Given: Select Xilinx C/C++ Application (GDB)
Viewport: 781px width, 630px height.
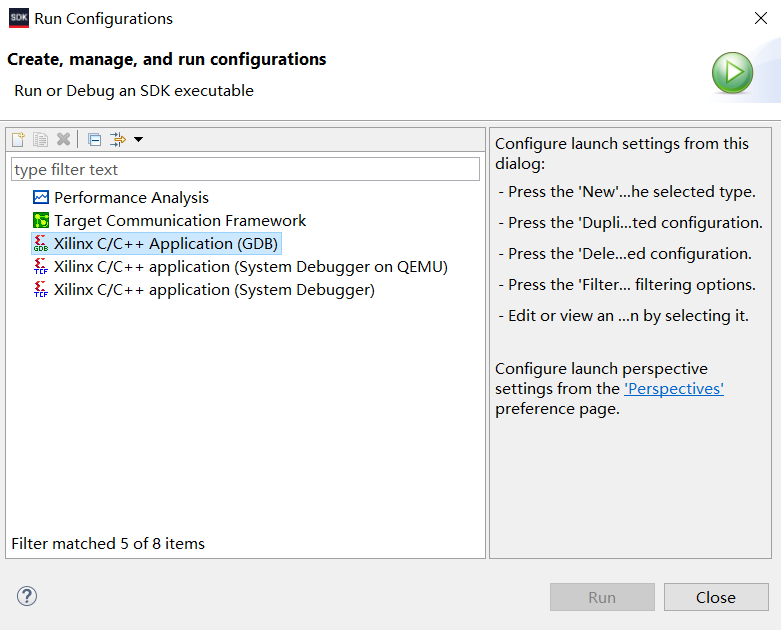Looking at the screenshot, I should point(166,244).
